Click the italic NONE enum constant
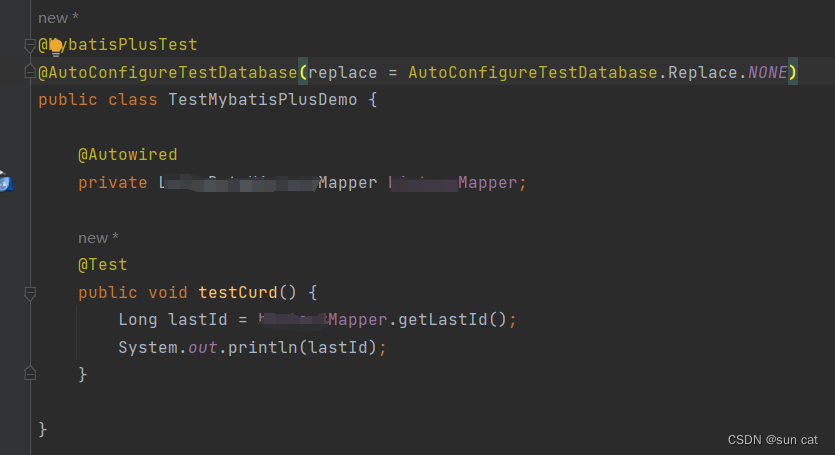The height and width of the screenshot is (455, 835). 766,72
